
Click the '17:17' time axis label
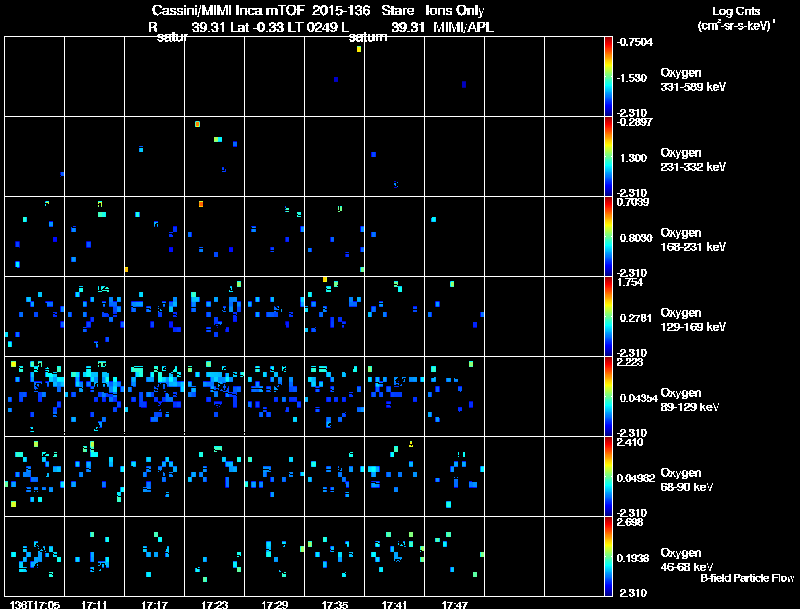155,604
